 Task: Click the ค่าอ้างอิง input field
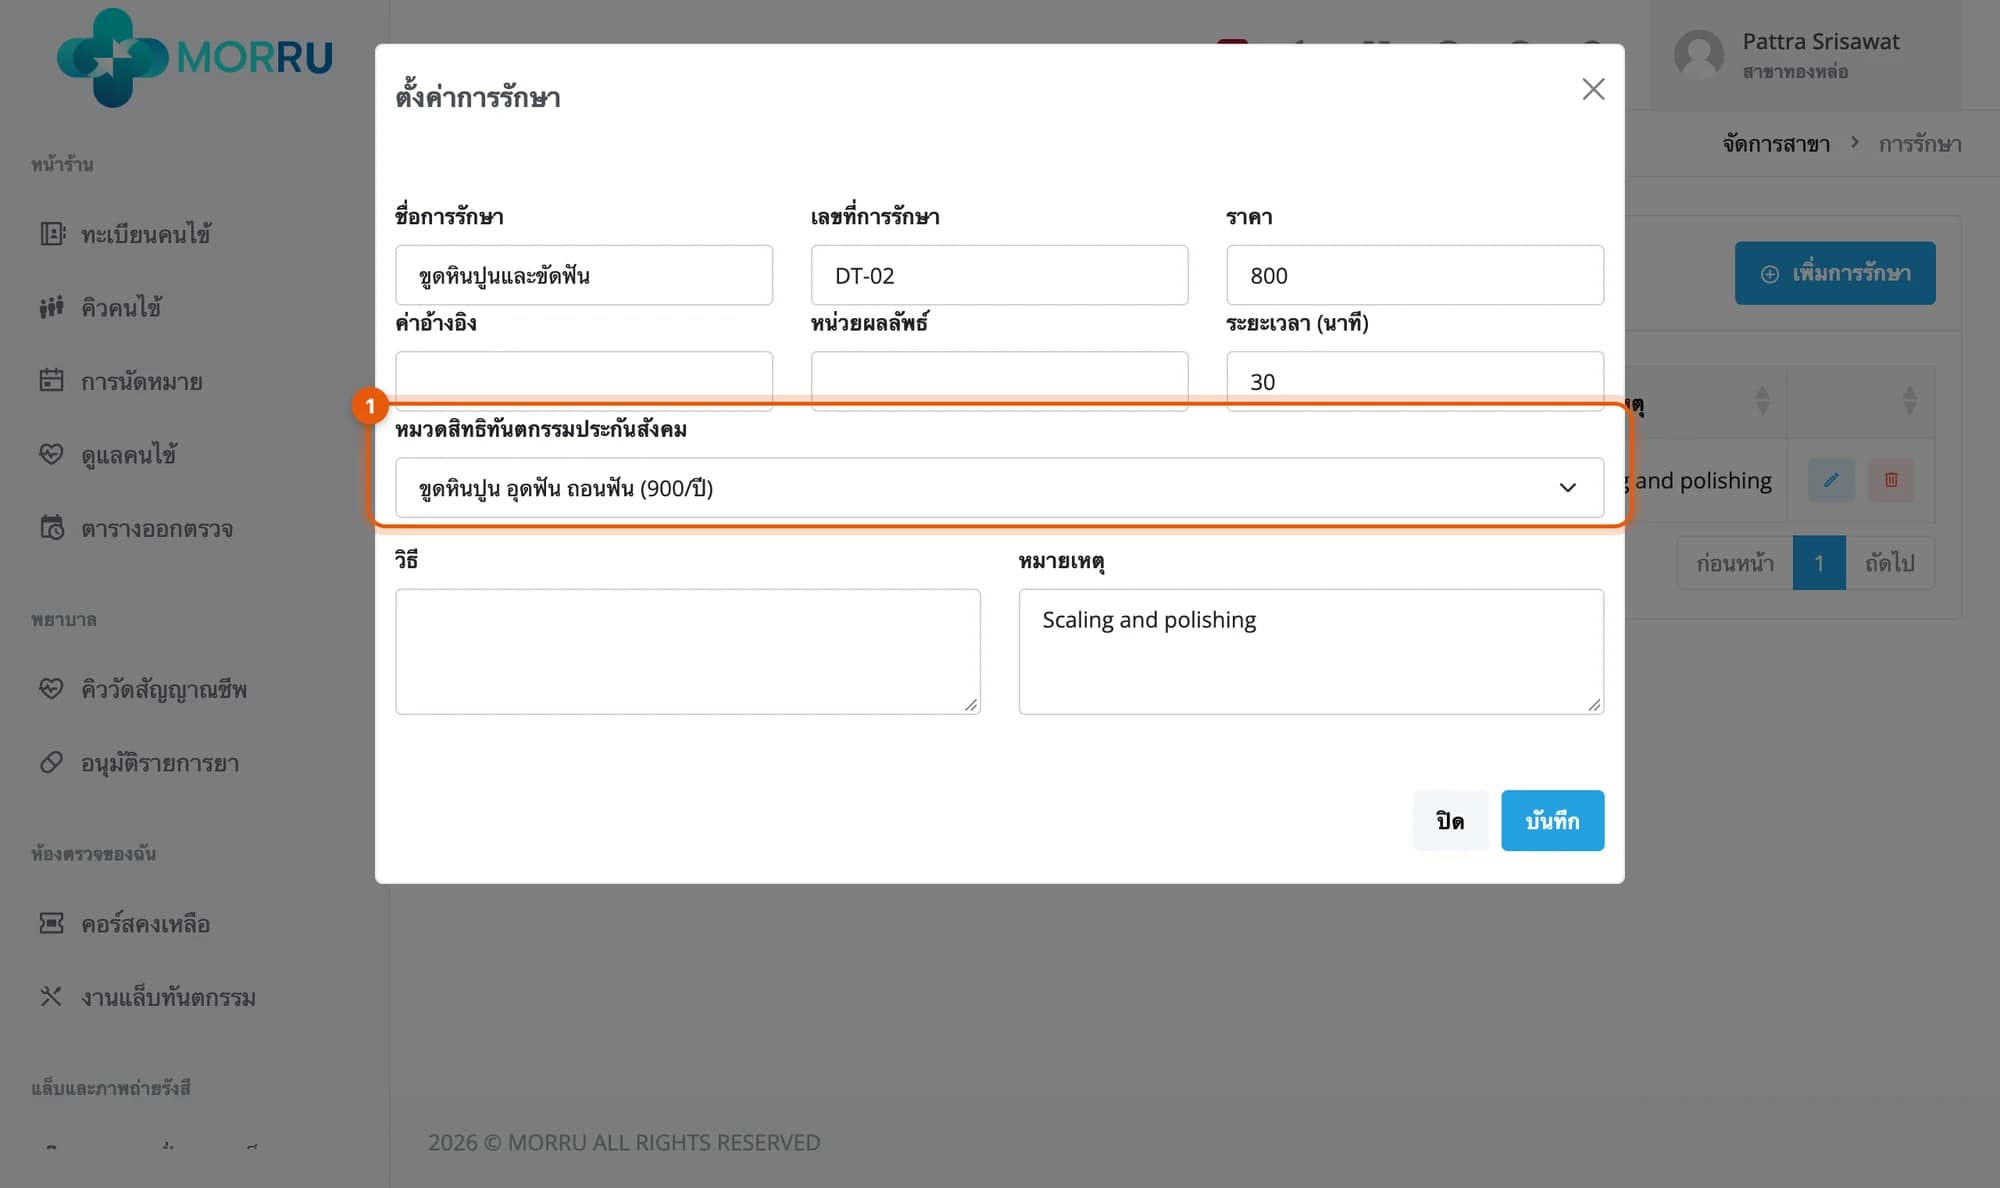tap(584, 380)
